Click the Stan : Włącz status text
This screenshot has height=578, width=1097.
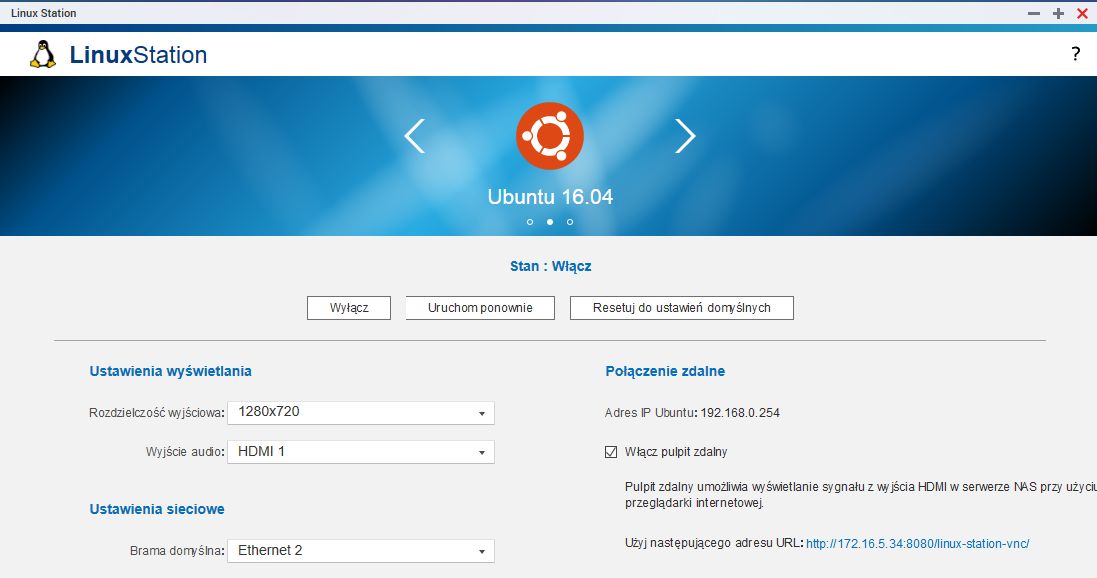pos(551,266)
